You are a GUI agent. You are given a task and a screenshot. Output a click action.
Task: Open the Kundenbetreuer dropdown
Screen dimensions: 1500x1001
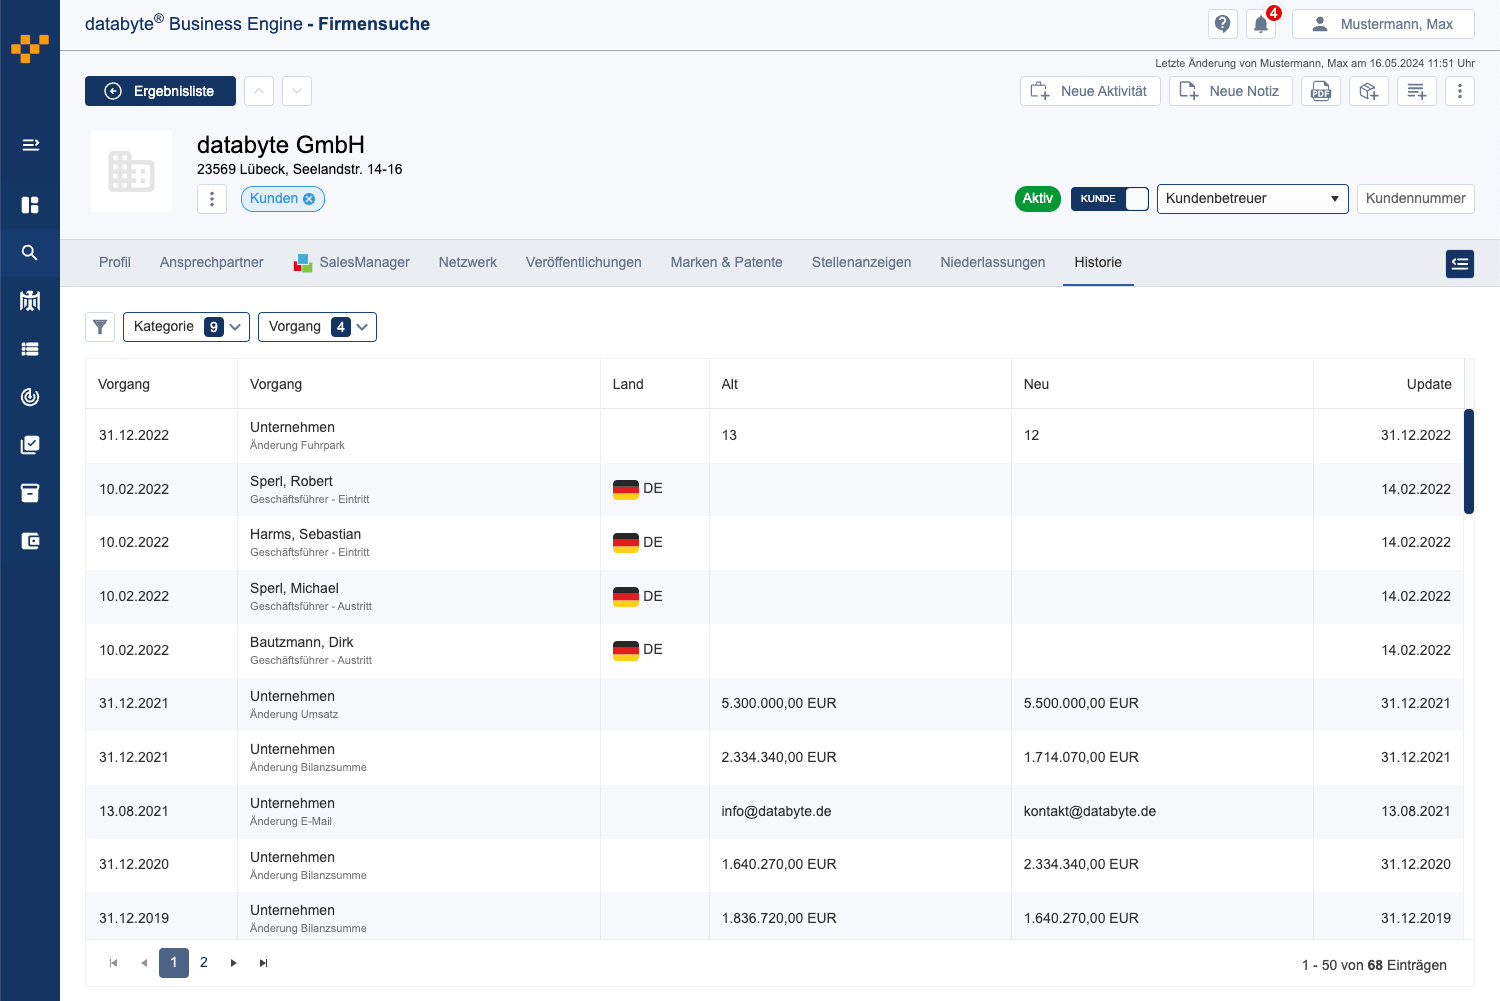pyautogui.click(x=1253, y=199)
